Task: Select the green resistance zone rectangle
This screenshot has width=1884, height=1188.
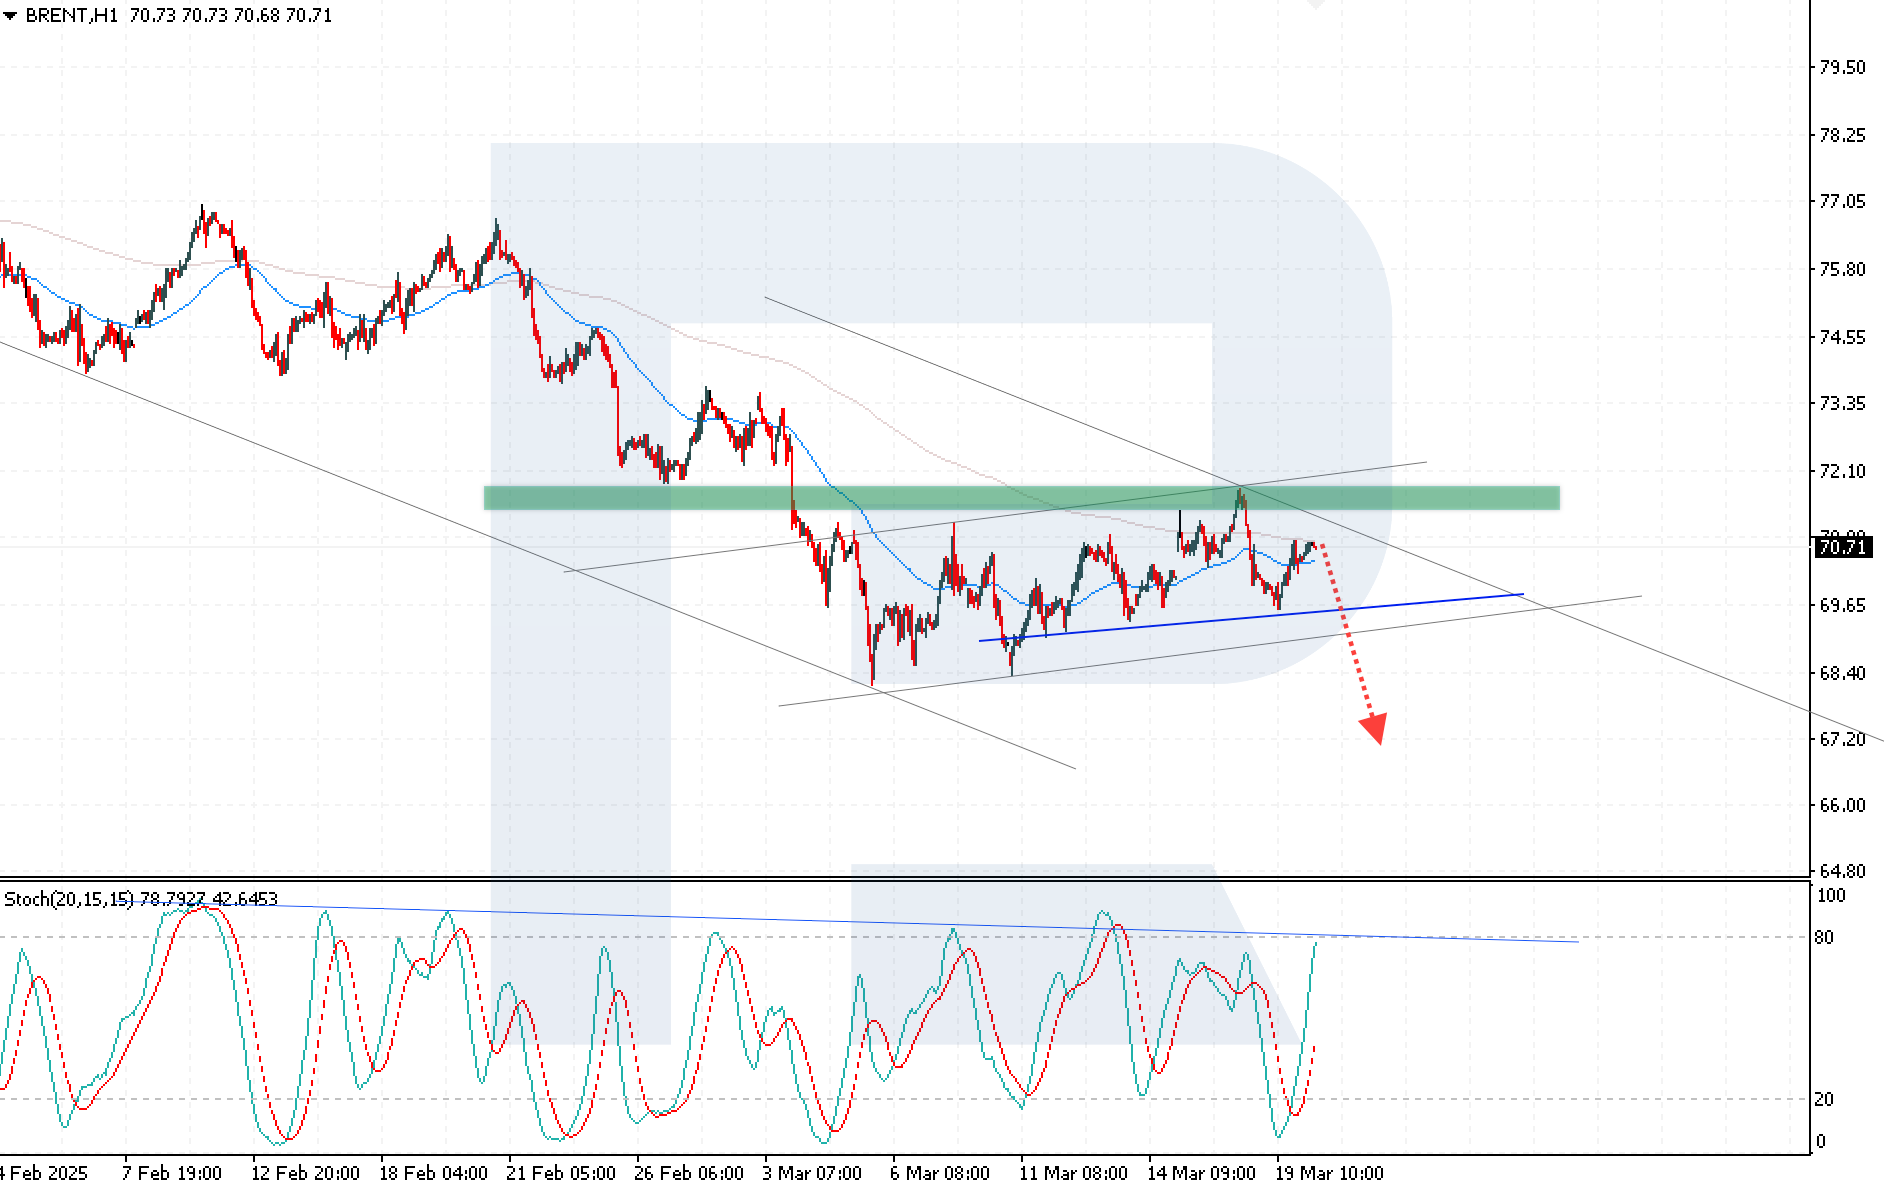Action: pyautogui.click(x=1020, y=498)
